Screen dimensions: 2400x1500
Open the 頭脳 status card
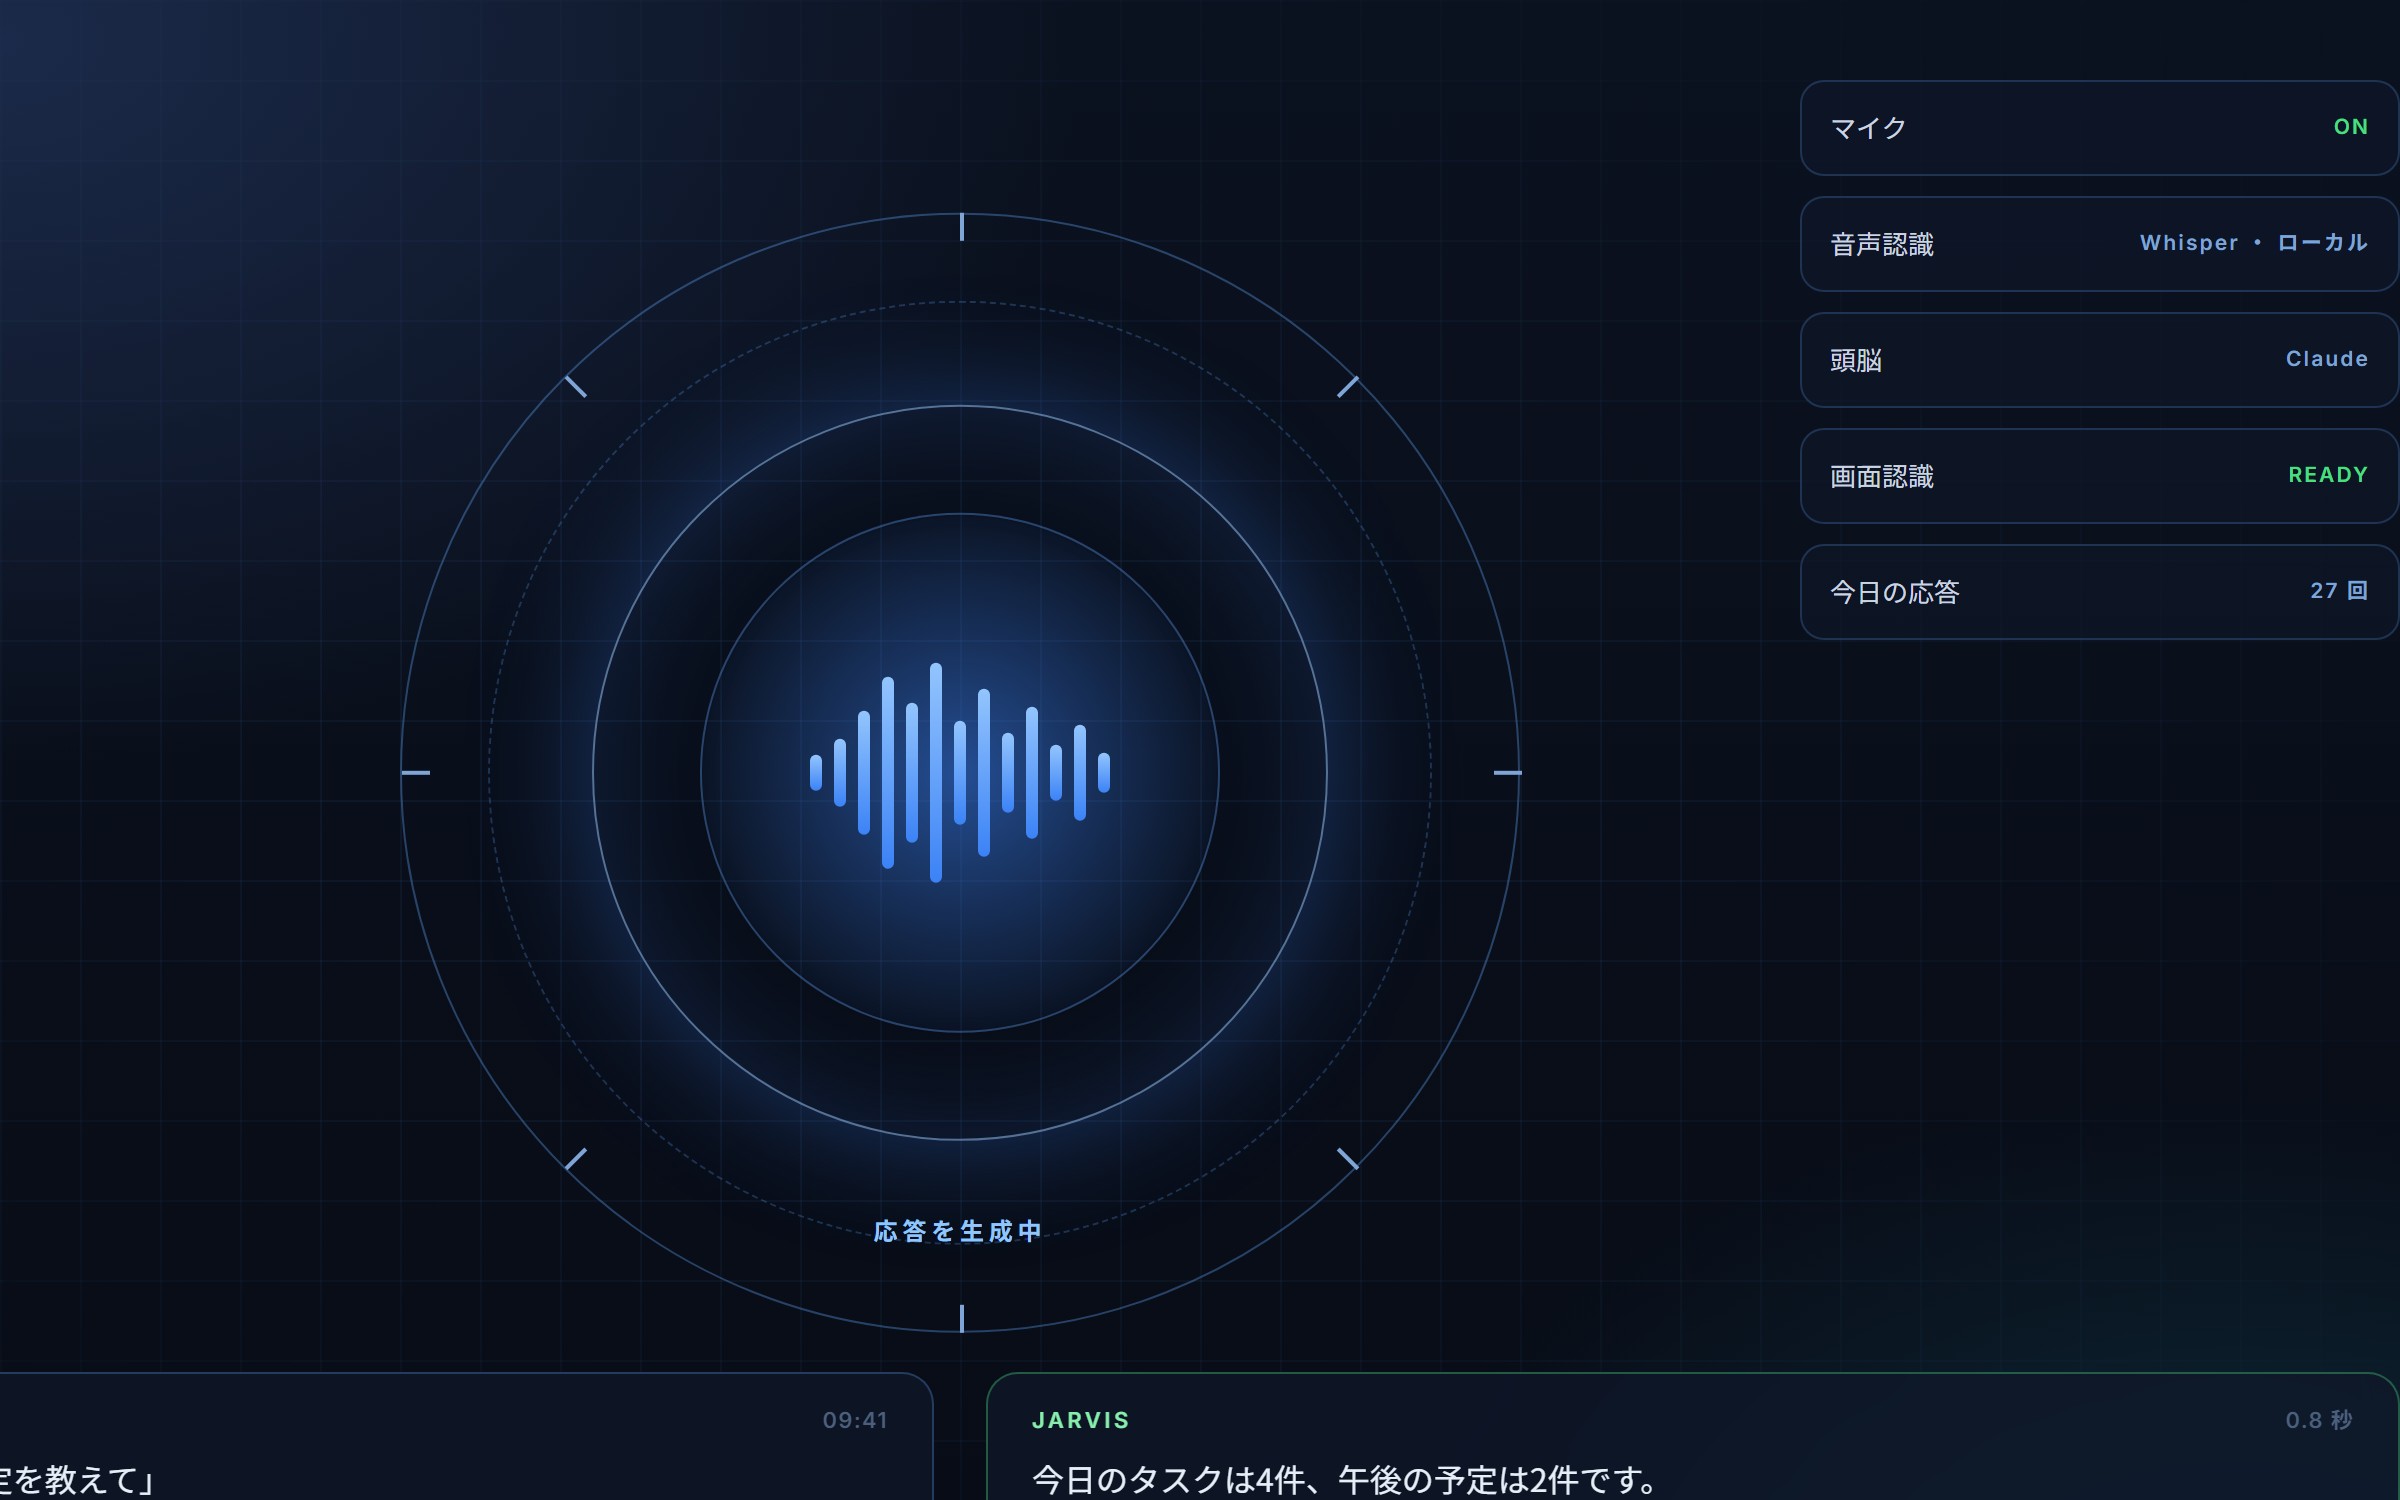[2099, 360]
